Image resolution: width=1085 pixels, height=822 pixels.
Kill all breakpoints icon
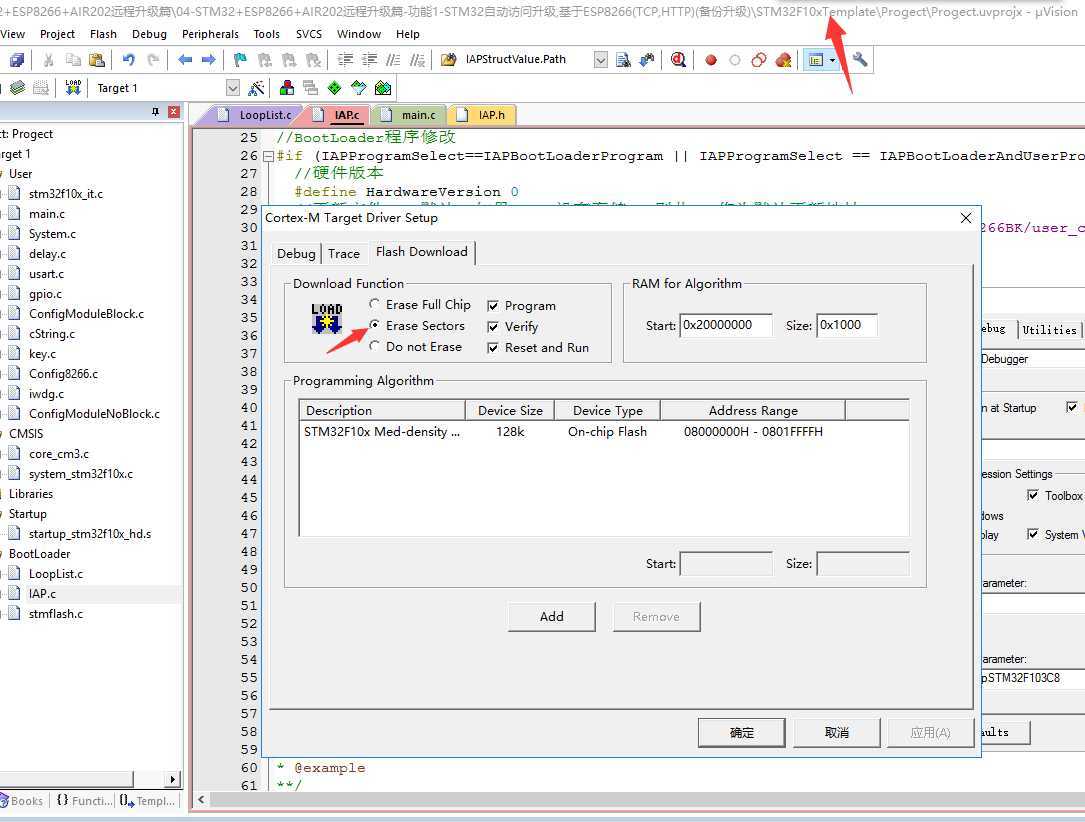click(783, 60)
